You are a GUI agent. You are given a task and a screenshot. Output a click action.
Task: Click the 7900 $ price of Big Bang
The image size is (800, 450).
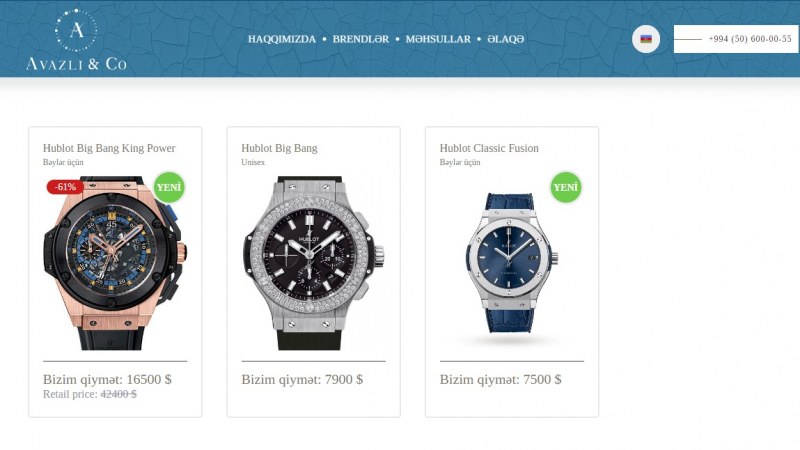point(344,380)
